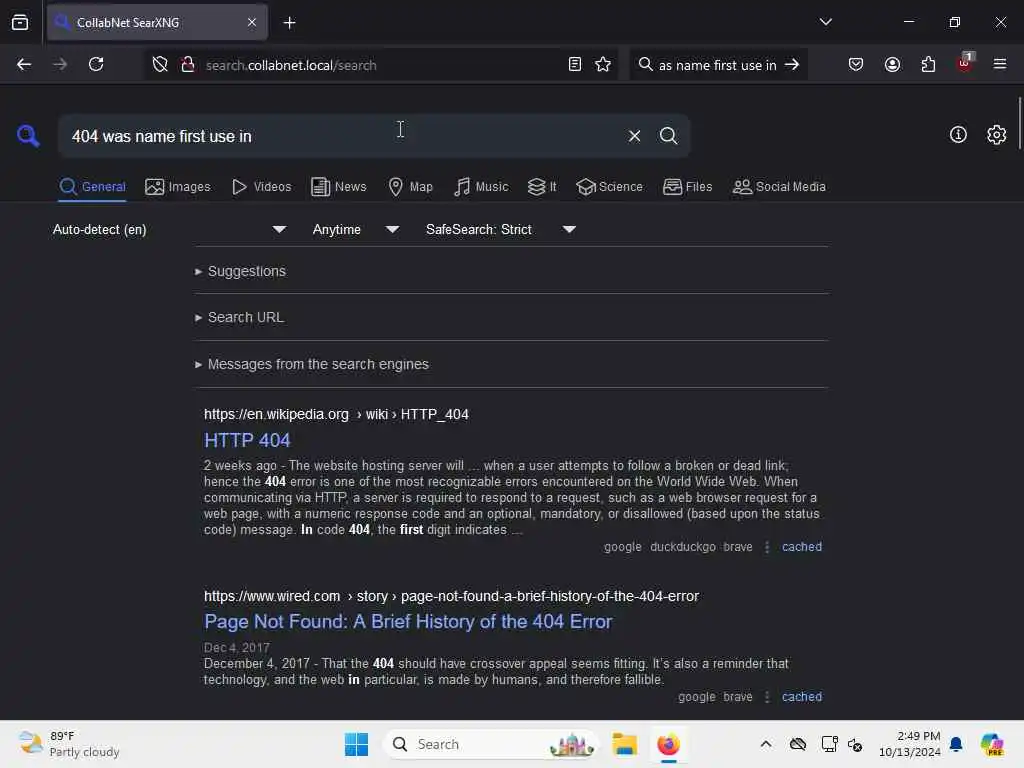Open Pocket save icon
This screenshot has height=768, width=1024.
click(x=856, y=64)
